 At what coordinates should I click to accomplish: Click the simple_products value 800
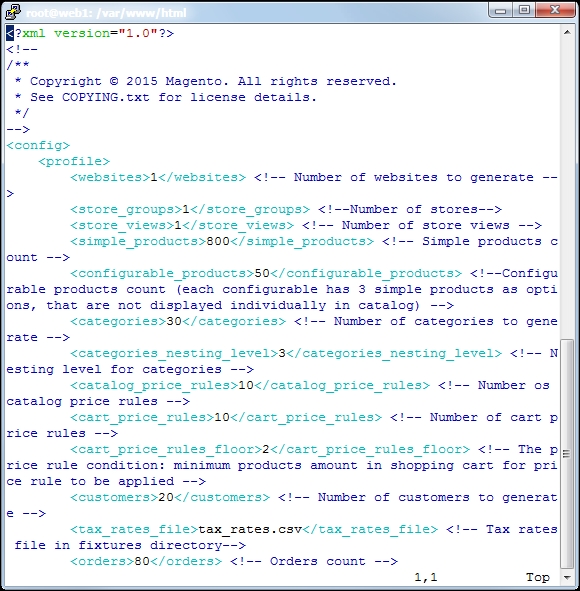click(x=218, y=242)
